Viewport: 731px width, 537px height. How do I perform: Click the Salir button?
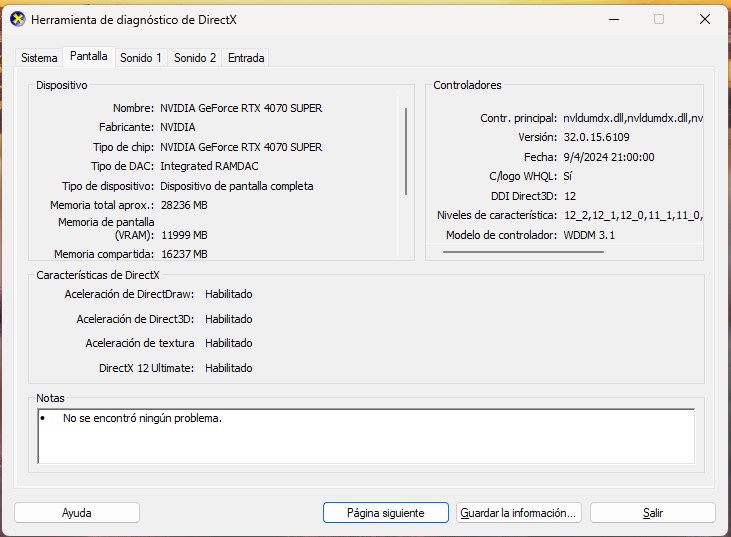point(653,513)
